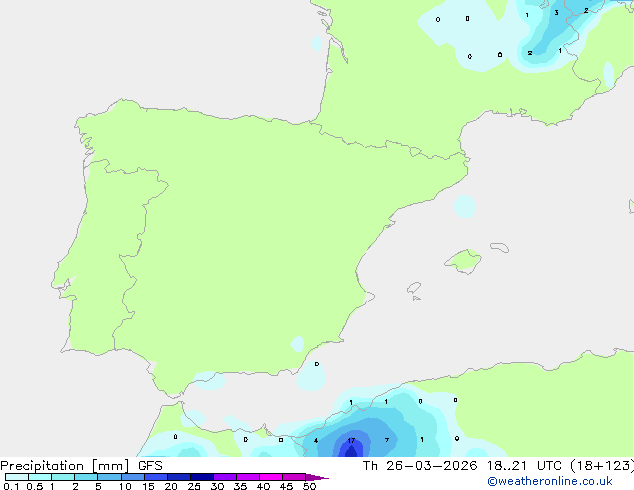Viewport: 634px width, 490px height.
Task: Click the '(18+123)' forecast offset text
Action: coord(602,466)
